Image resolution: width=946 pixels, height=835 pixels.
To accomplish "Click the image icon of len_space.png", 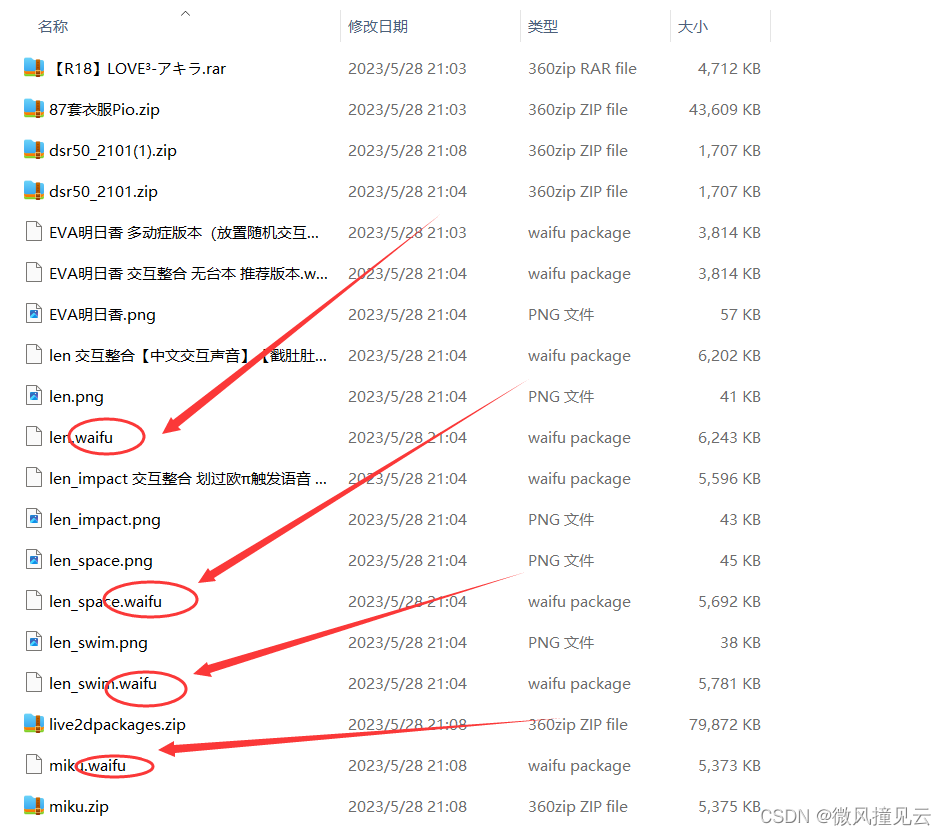I will pyautogui.click(x=34, y=560).
